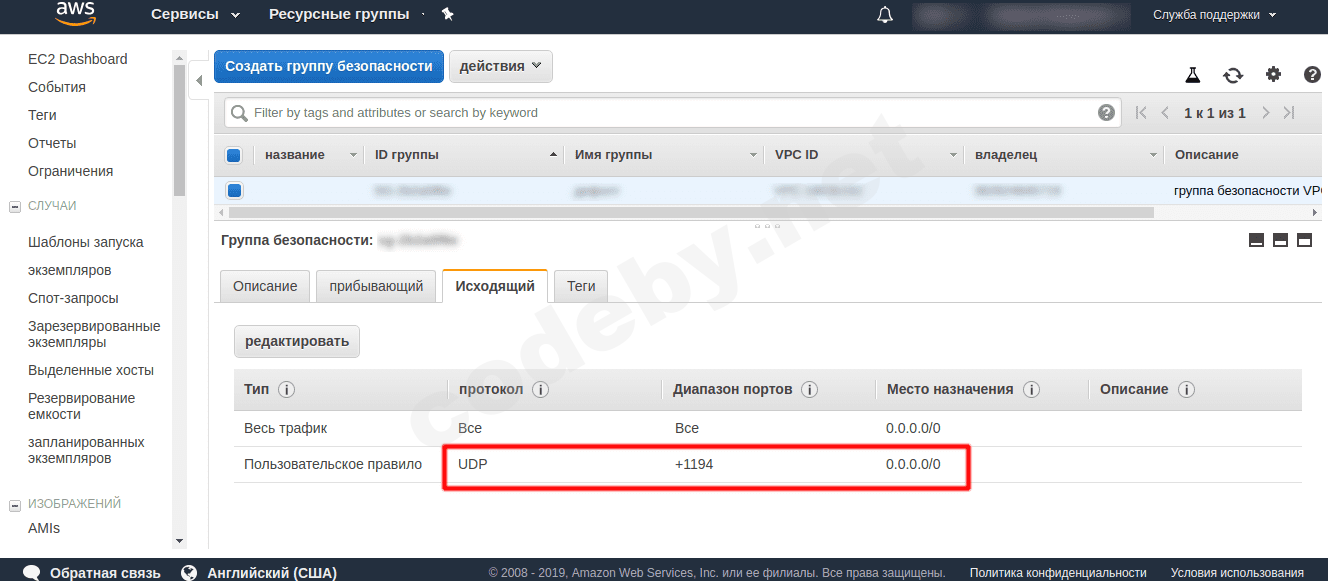This screenshot has width=1328, height=581.
Task: Show info for Диапазон портов column
Action: coord(810,390)
